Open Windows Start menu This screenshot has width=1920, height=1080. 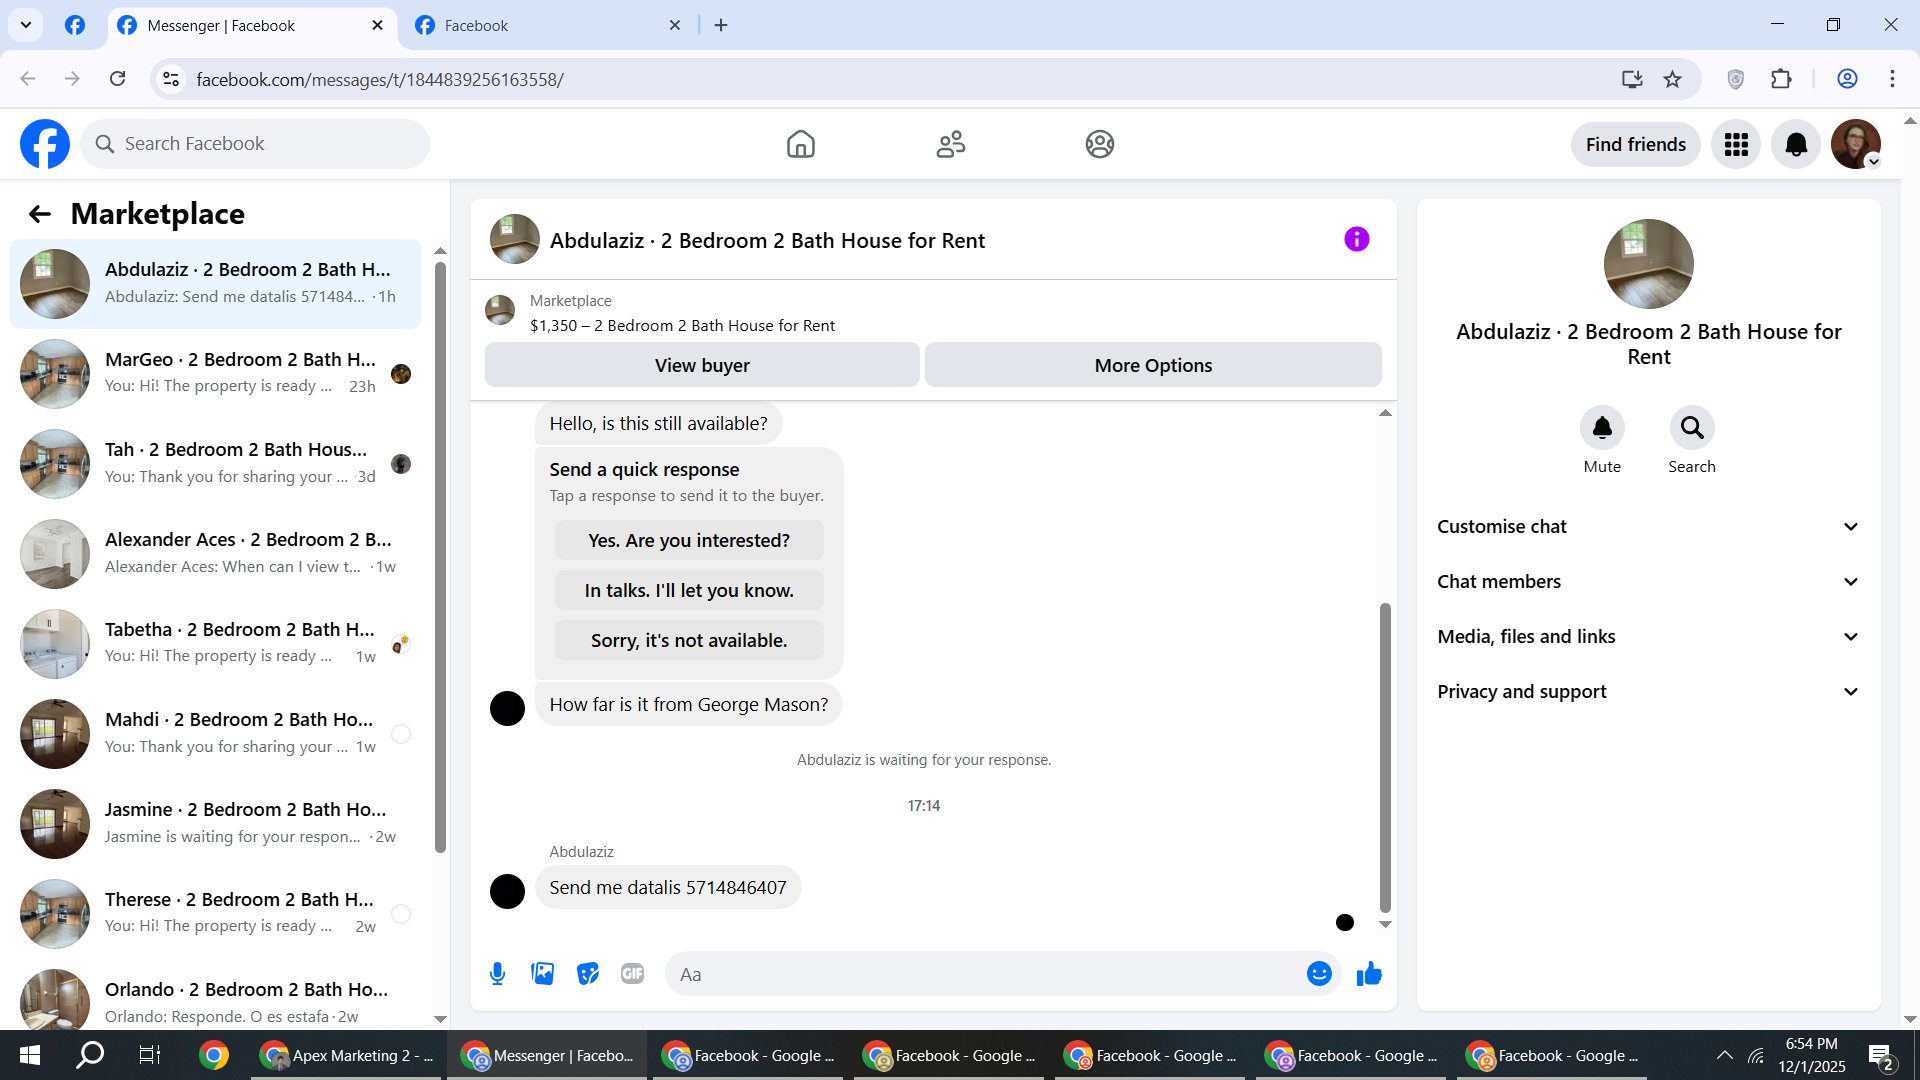tap(30, 1055)
